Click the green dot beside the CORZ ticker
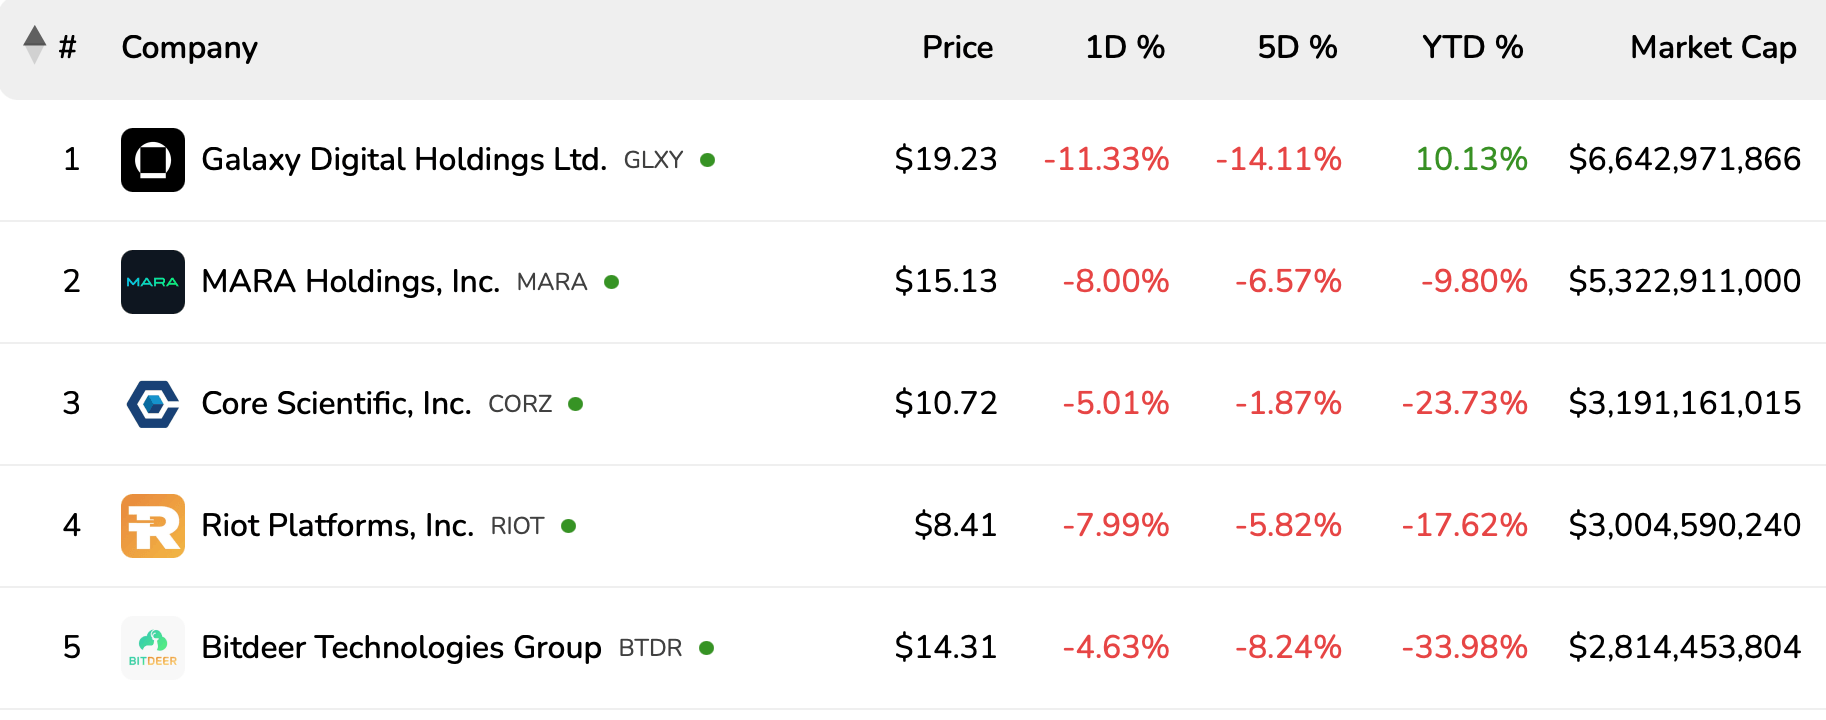The width and height of the screenshot is (1826, 720). [x=575, y=404]
